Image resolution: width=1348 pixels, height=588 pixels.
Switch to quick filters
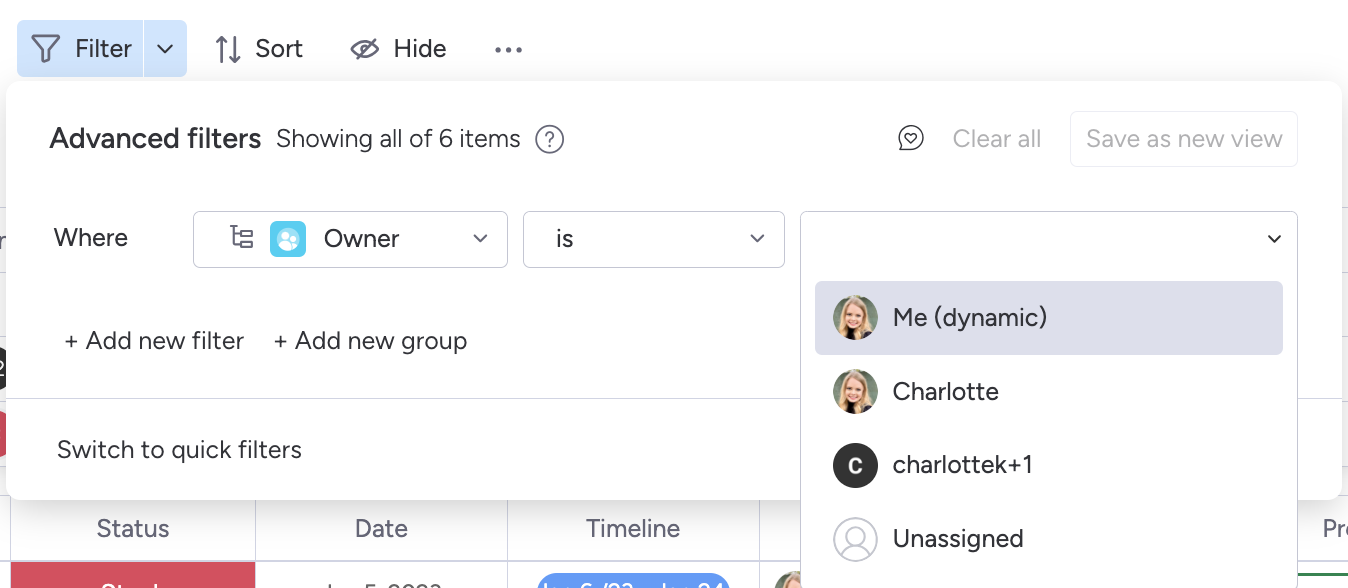(x=179, y=450)
